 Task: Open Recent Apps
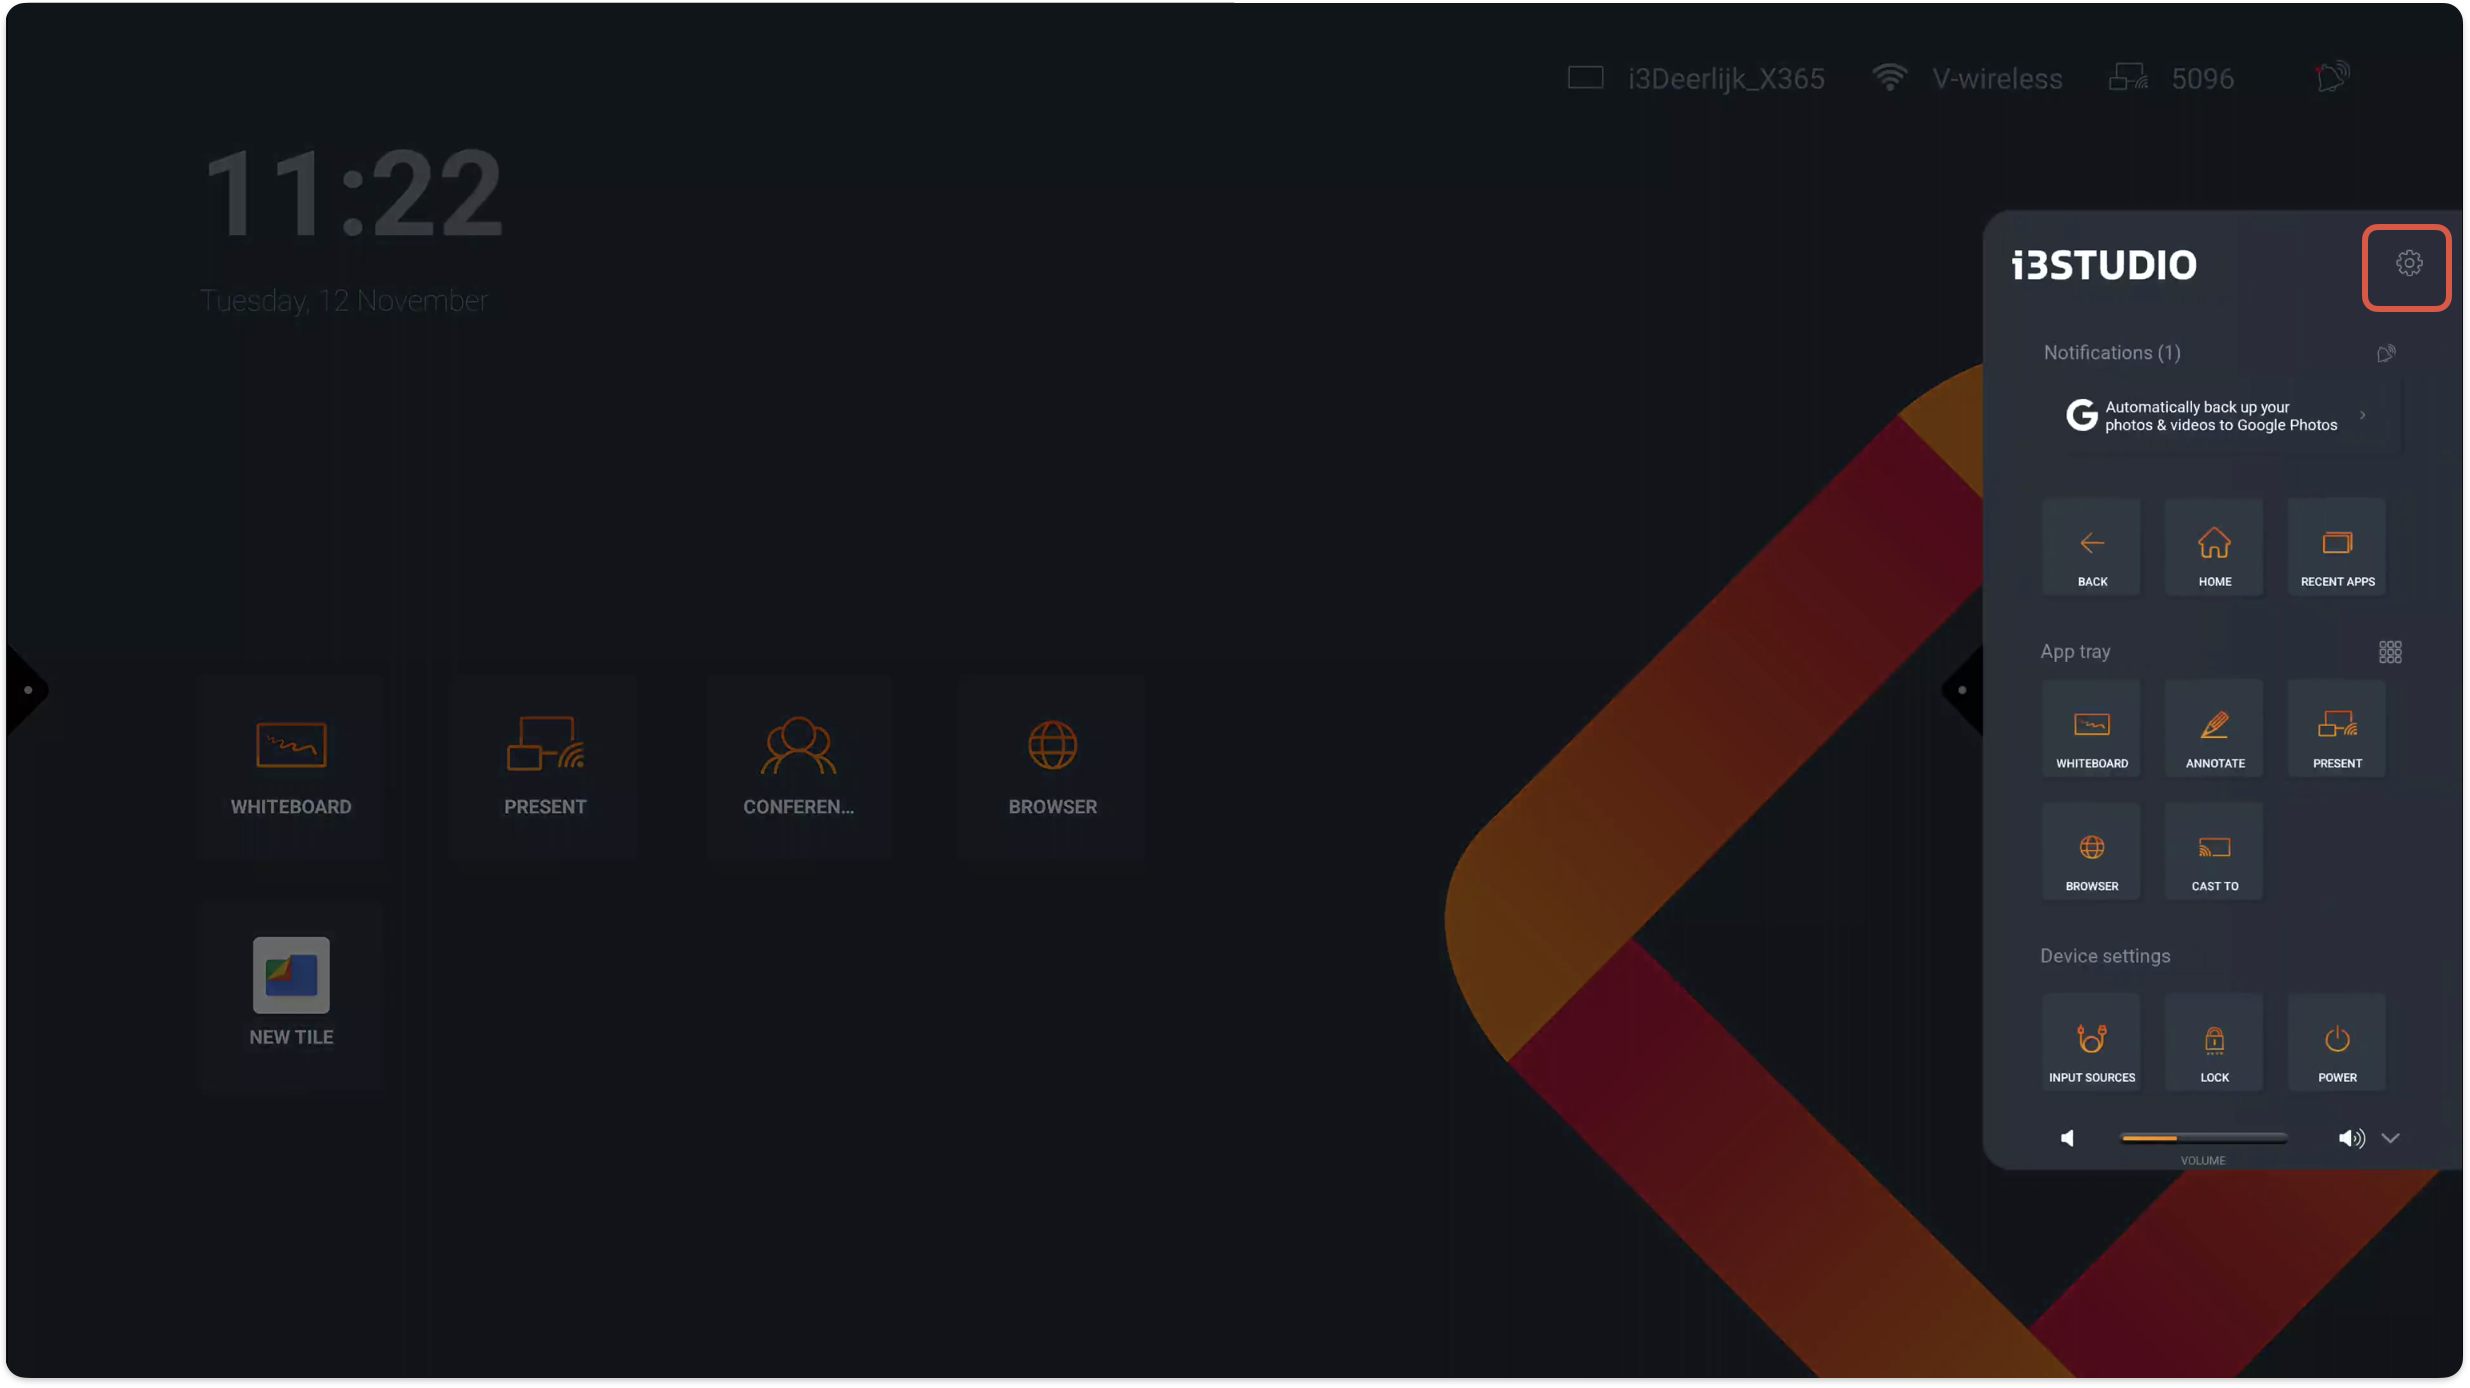coord(2337,549)
